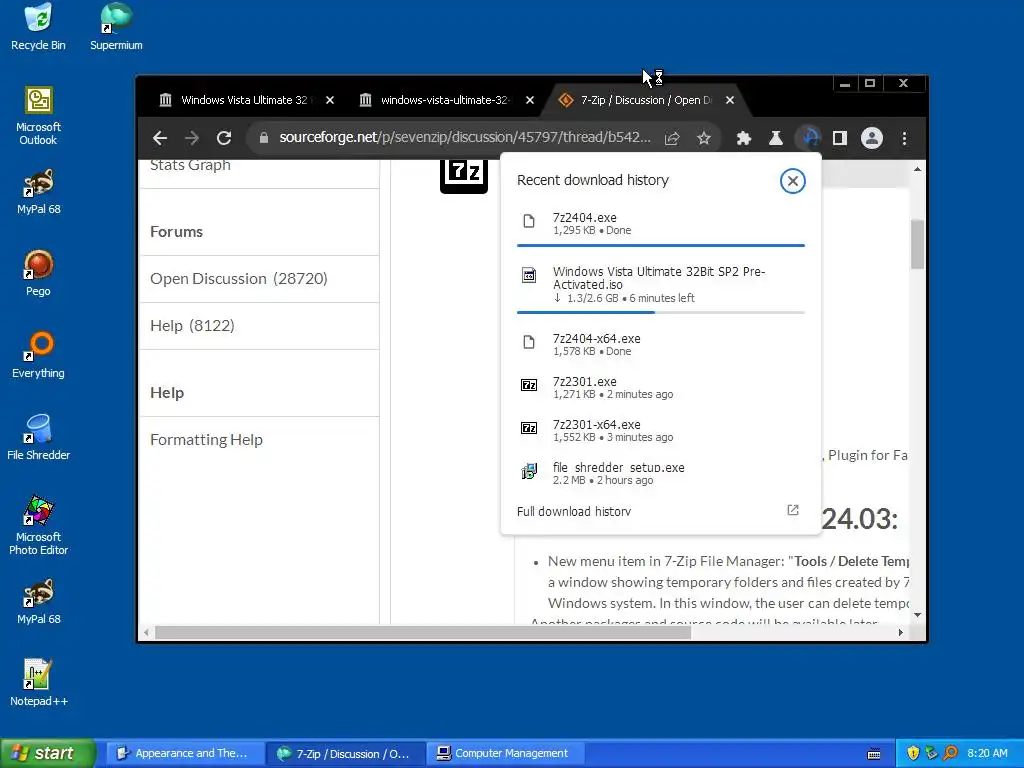
Task: Open the Microsoft Photo Editor desktop icon
Action: coord(38,526)
